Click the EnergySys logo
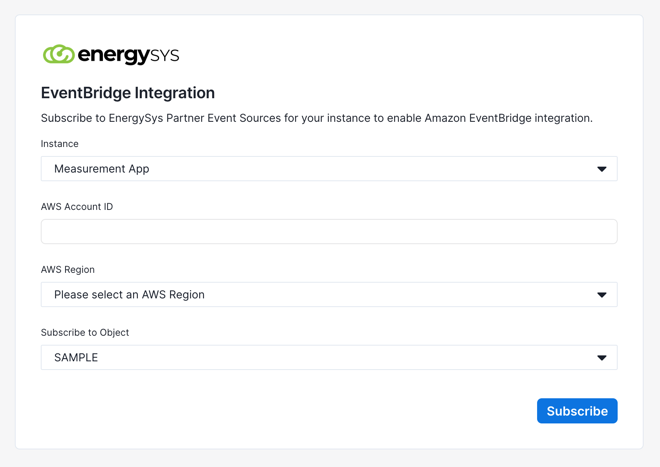 [x=111, y=55]
